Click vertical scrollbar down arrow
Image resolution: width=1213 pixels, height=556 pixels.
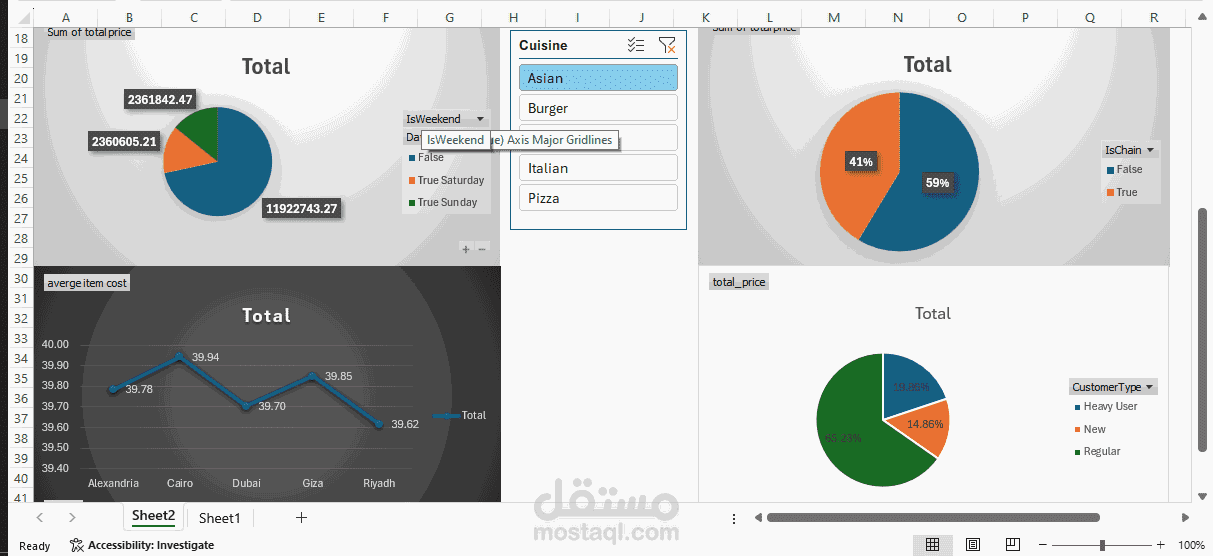[x=1203, y=494]
